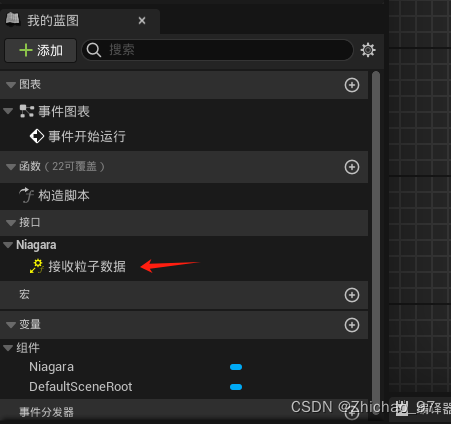
Task: Add a new macro with plus icon
Action: click(352, 295)
